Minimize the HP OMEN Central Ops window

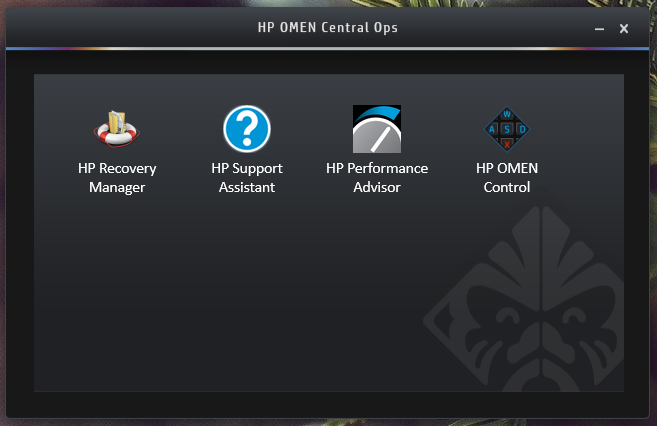[600, 29]
